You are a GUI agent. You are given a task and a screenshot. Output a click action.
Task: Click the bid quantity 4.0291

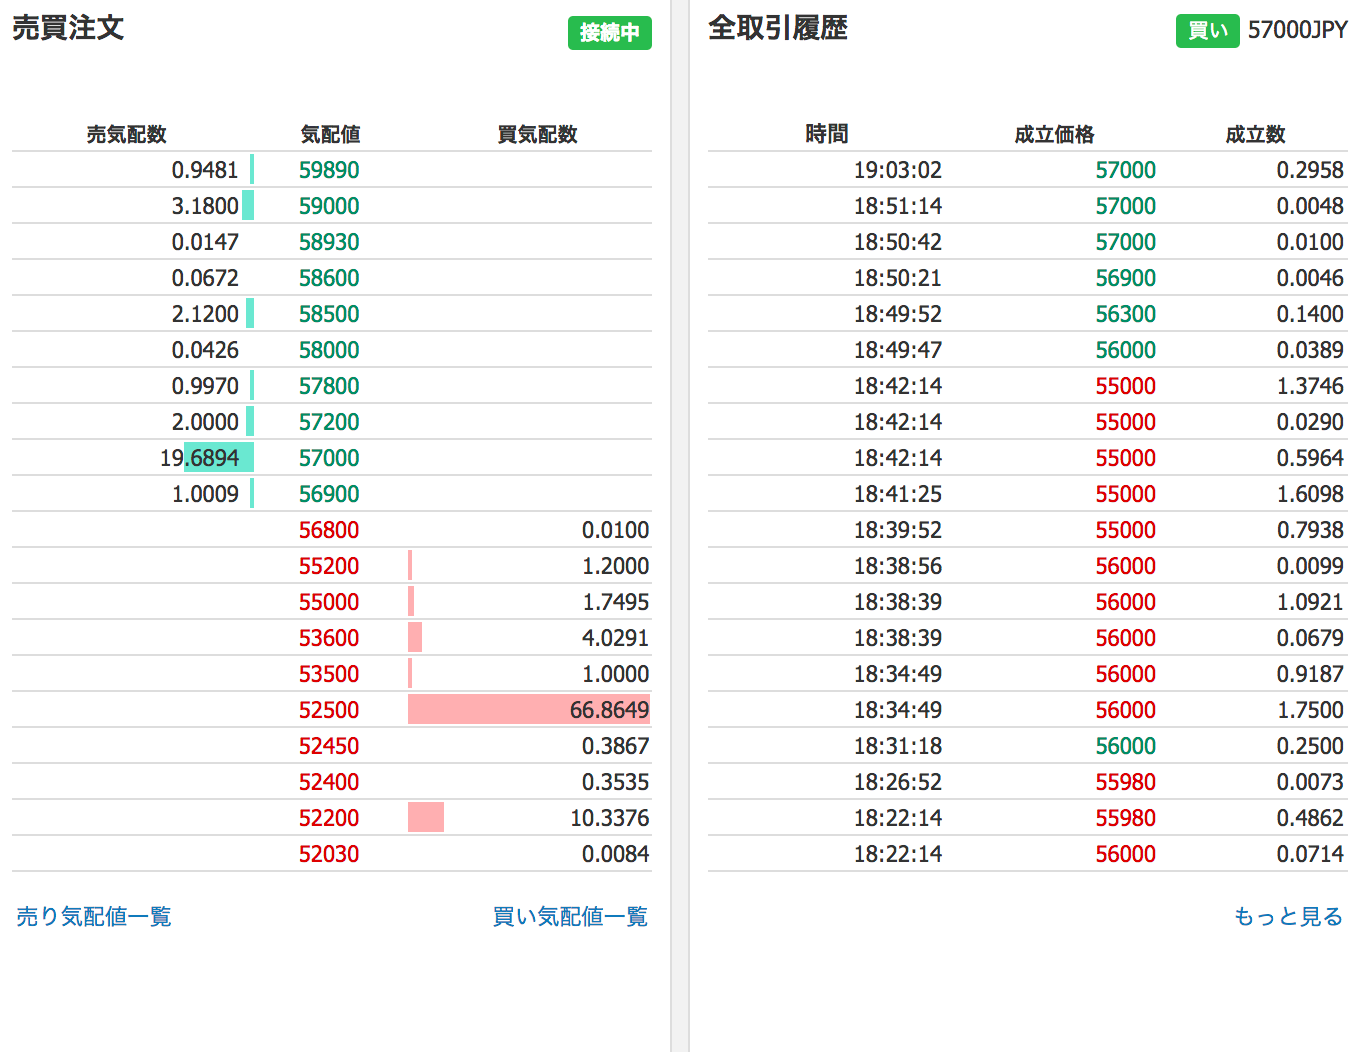pyautogui.click(x=615, y=638)
